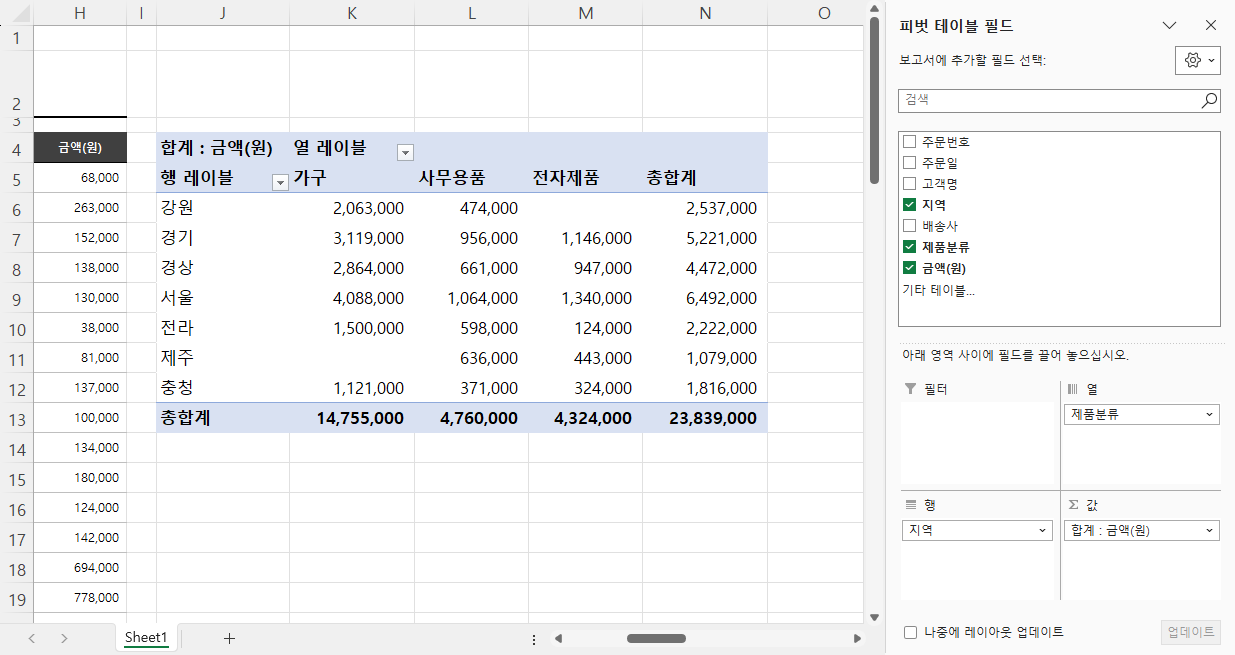
Task: Click the gear settings icon in field pane
Action: [x=1197, y=60]
